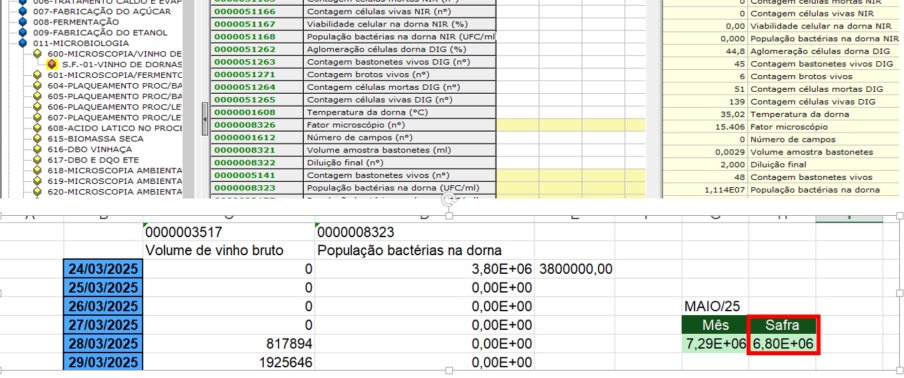This screenshot has height=378, width=904.
Task: Select code 0000051262 in the table
Action: pos(257,49)
